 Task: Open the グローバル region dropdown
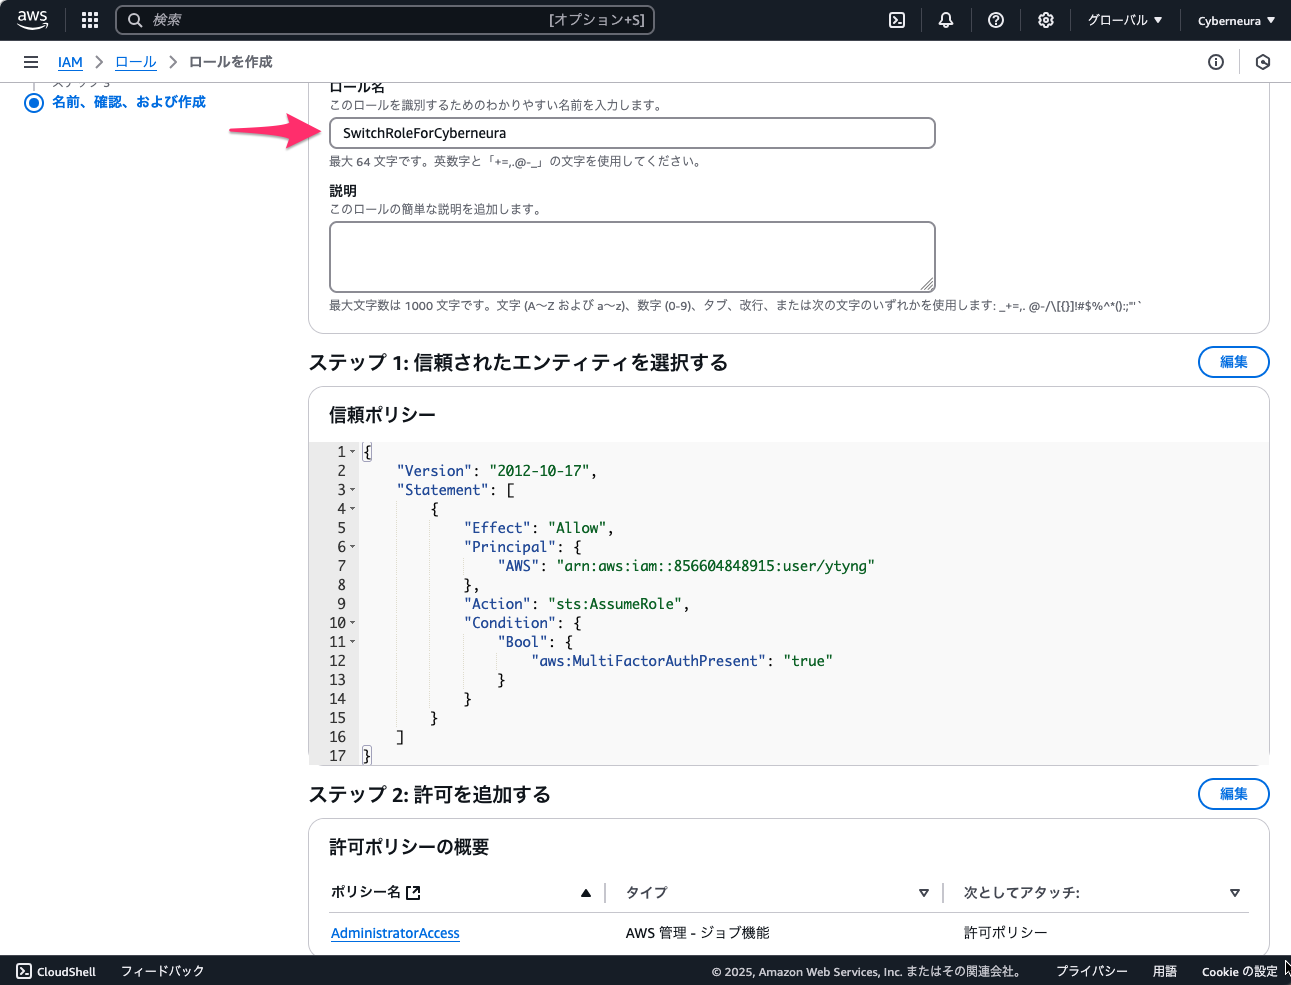point(1125,20)
